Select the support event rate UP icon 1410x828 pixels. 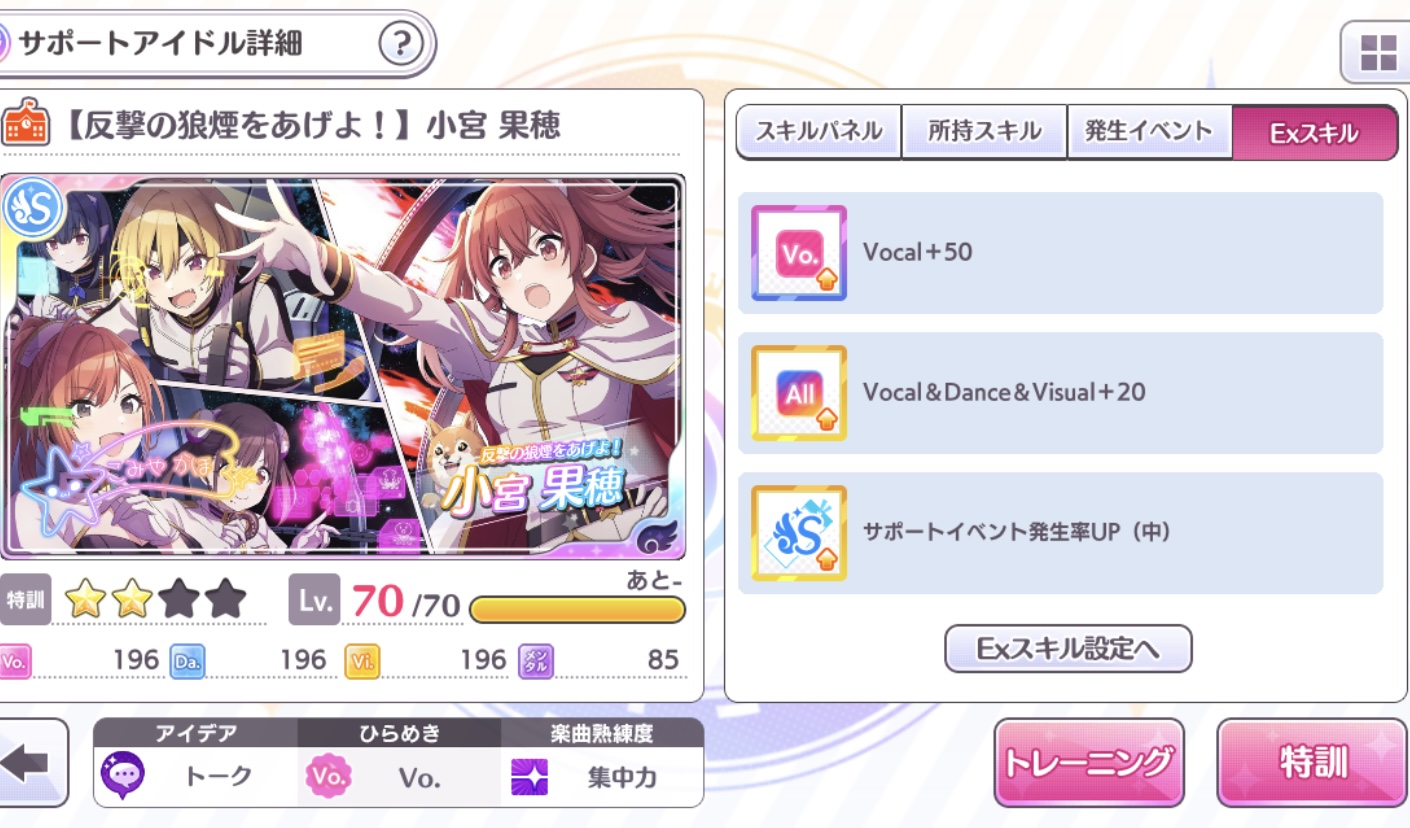799,533
